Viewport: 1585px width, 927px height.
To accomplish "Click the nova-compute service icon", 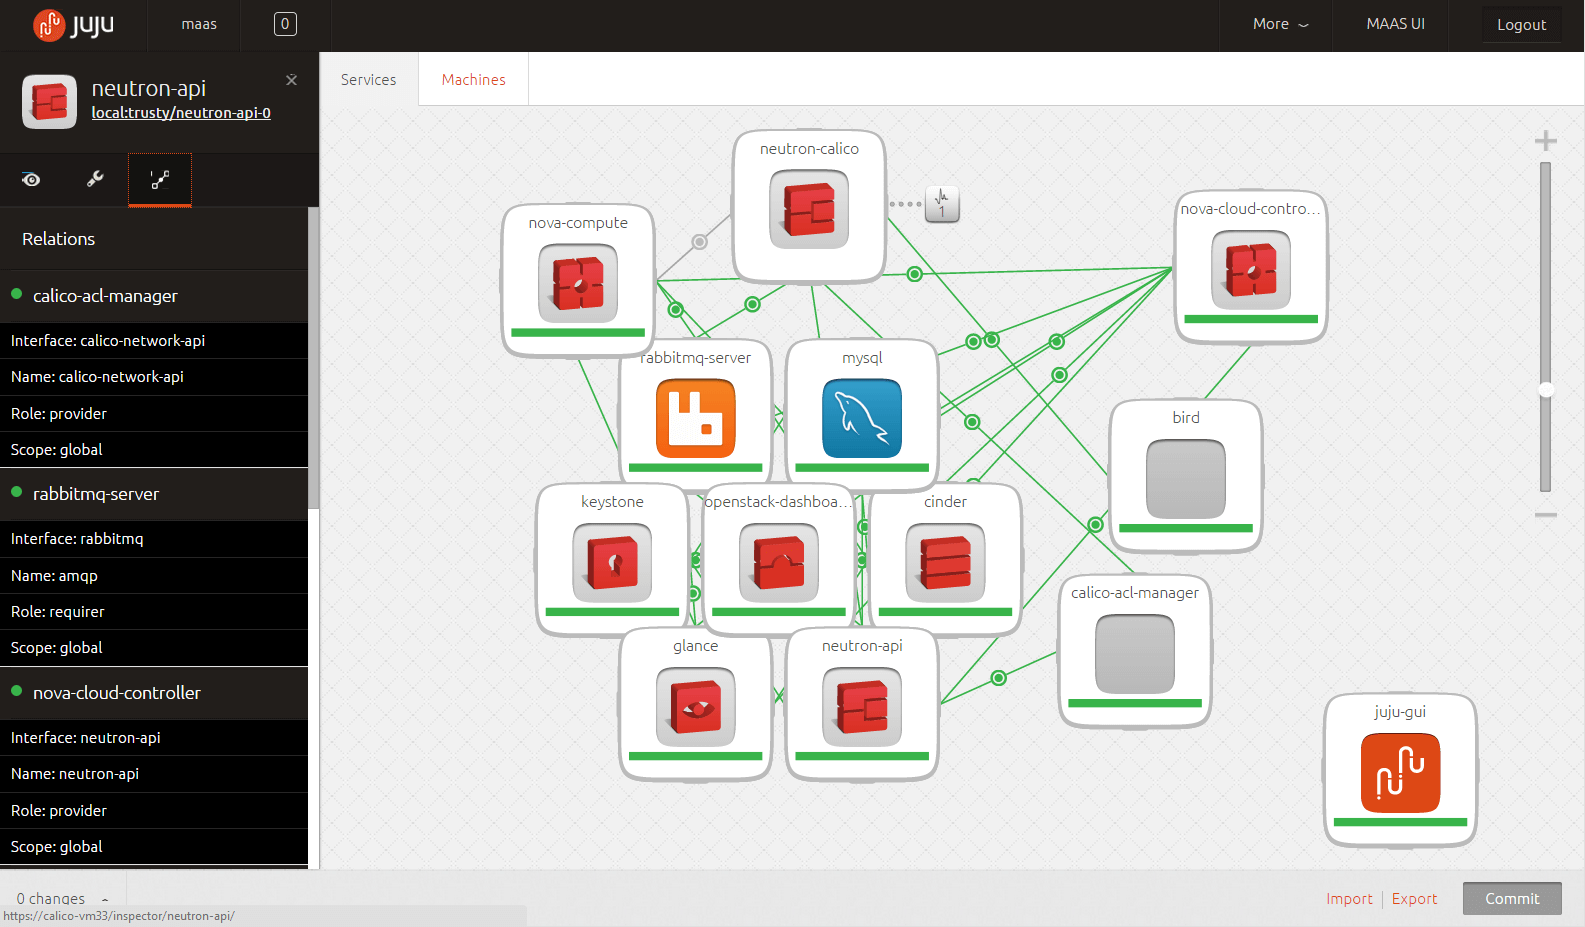I will pos(578,283).
